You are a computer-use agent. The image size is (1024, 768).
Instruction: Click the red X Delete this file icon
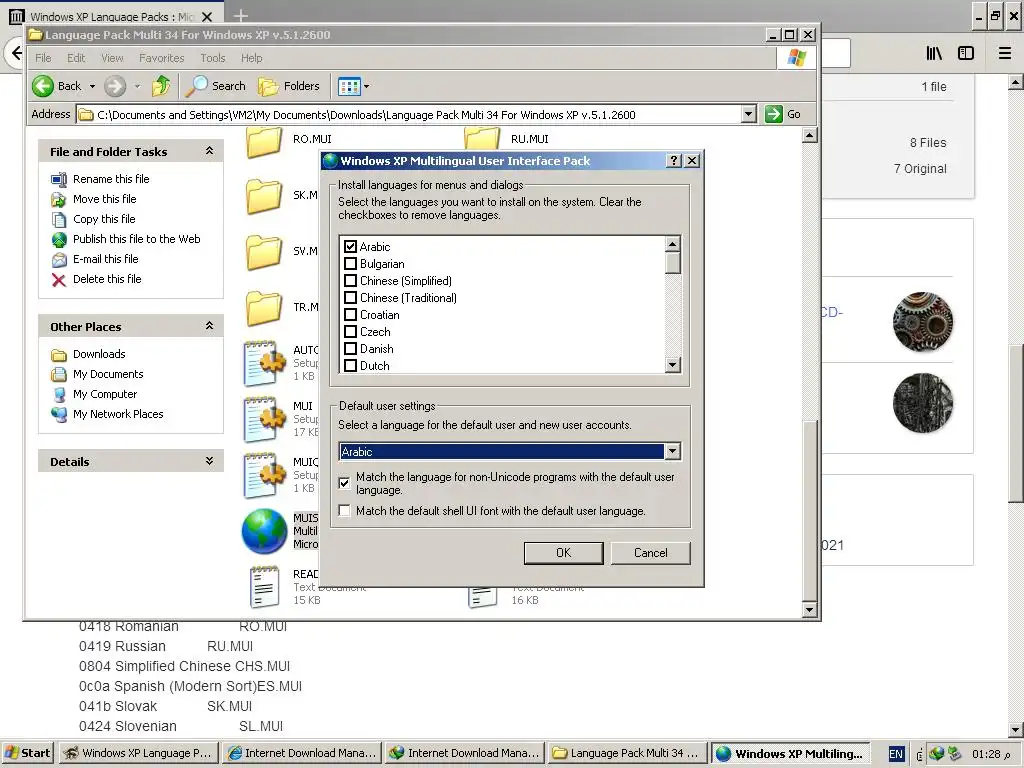tap(59, 280)
